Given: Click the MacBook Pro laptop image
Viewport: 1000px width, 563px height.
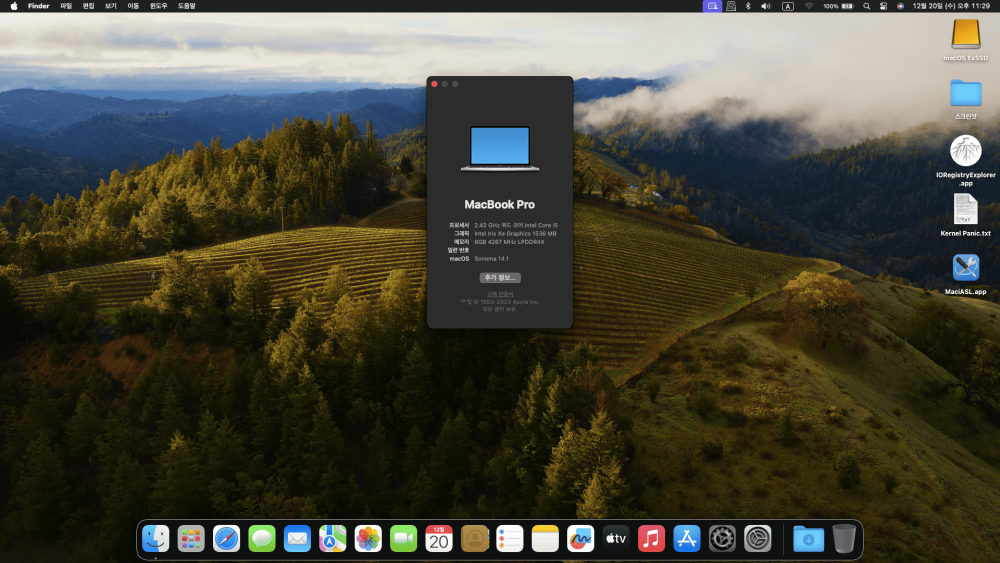Looking at the screenshot, I should pos(500,148).
